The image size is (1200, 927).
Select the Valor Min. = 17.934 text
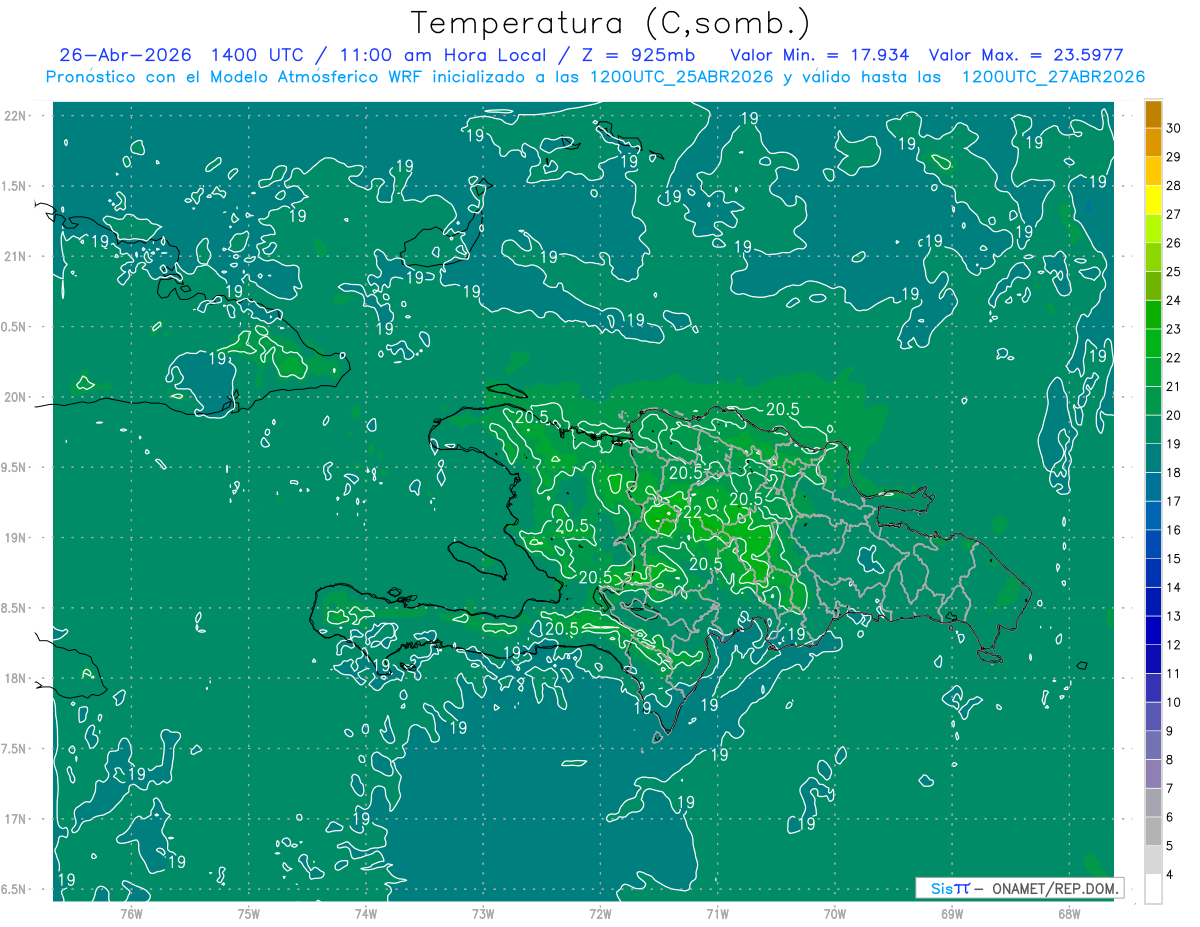pos(820,55)
